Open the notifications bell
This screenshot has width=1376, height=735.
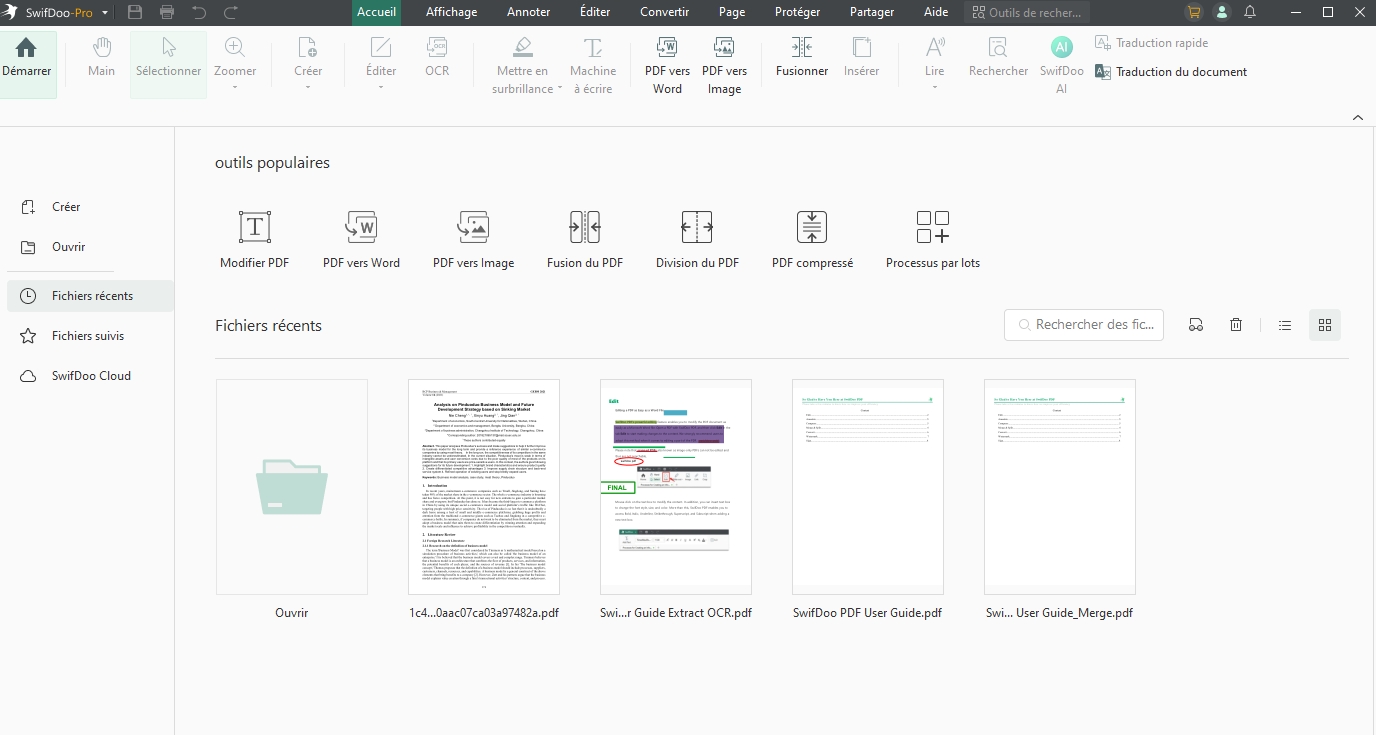(x=1250, y=13)
